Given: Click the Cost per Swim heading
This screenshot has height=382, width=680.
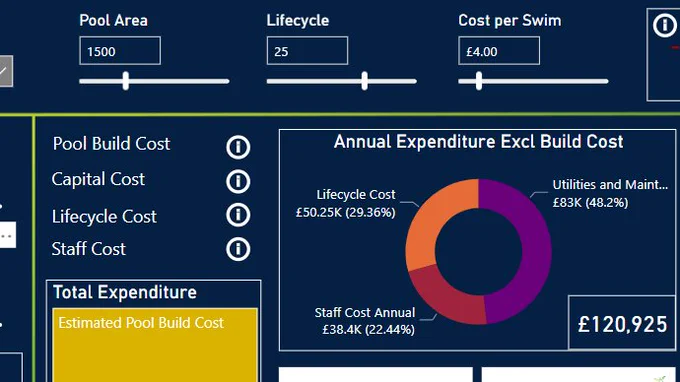Looking at the screenshot, I should tap(510, 20).
